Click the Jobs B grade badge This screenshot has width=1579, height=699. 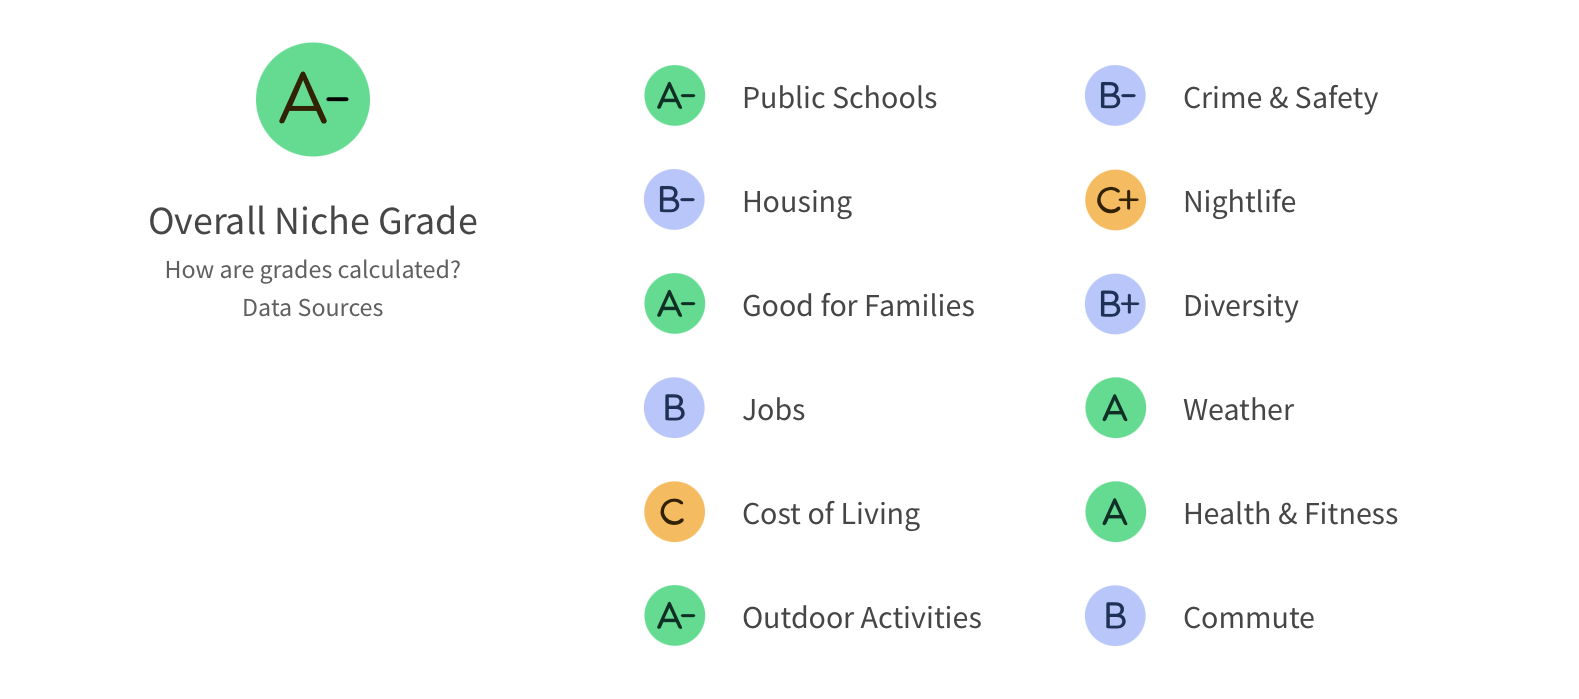675,408
